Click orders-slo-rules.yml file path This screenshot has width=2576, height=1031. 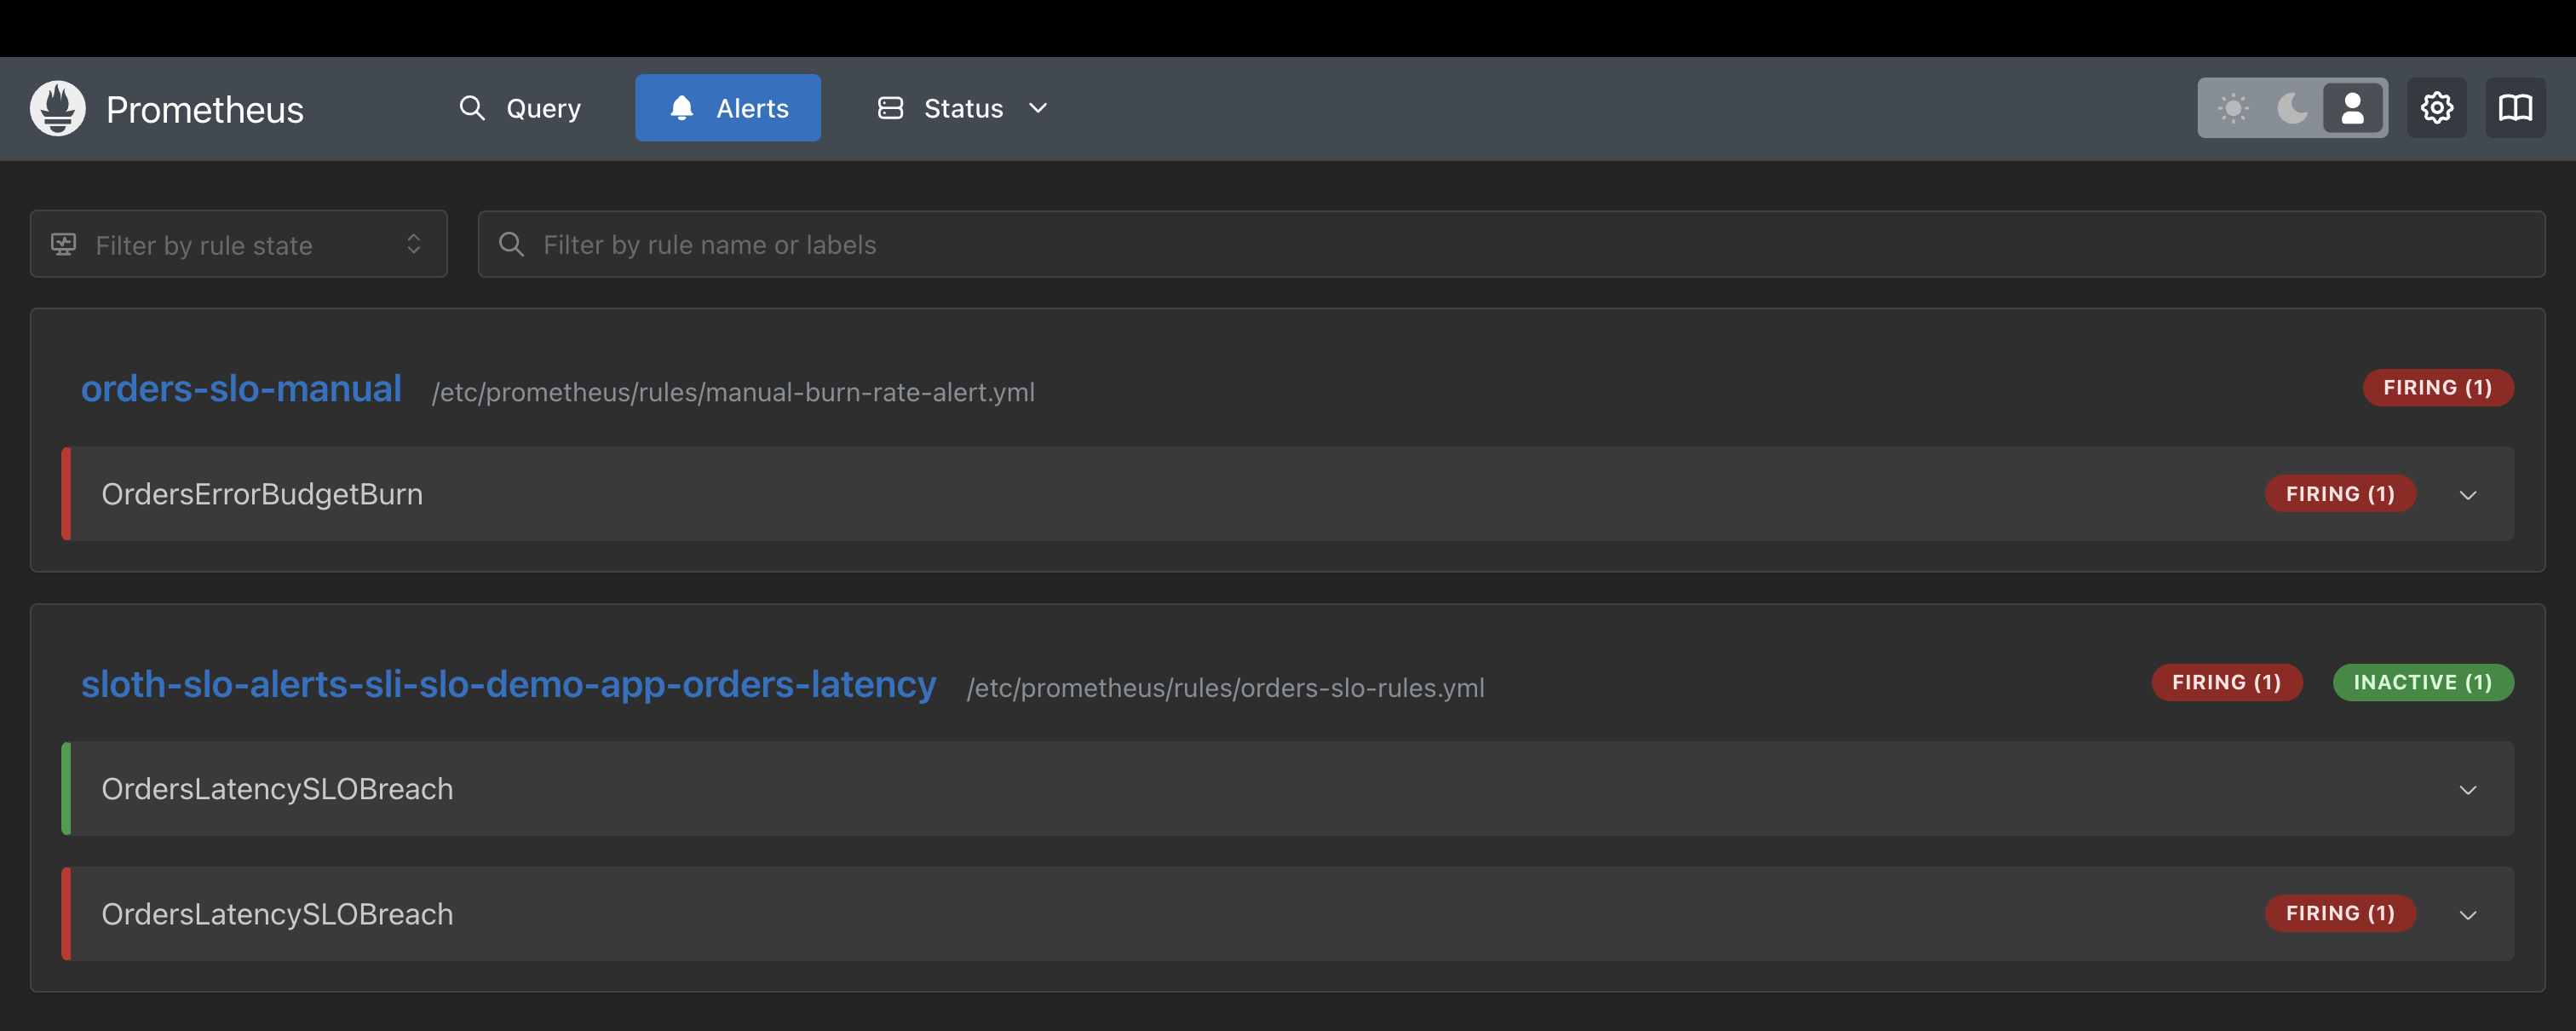pos(1225,688)
